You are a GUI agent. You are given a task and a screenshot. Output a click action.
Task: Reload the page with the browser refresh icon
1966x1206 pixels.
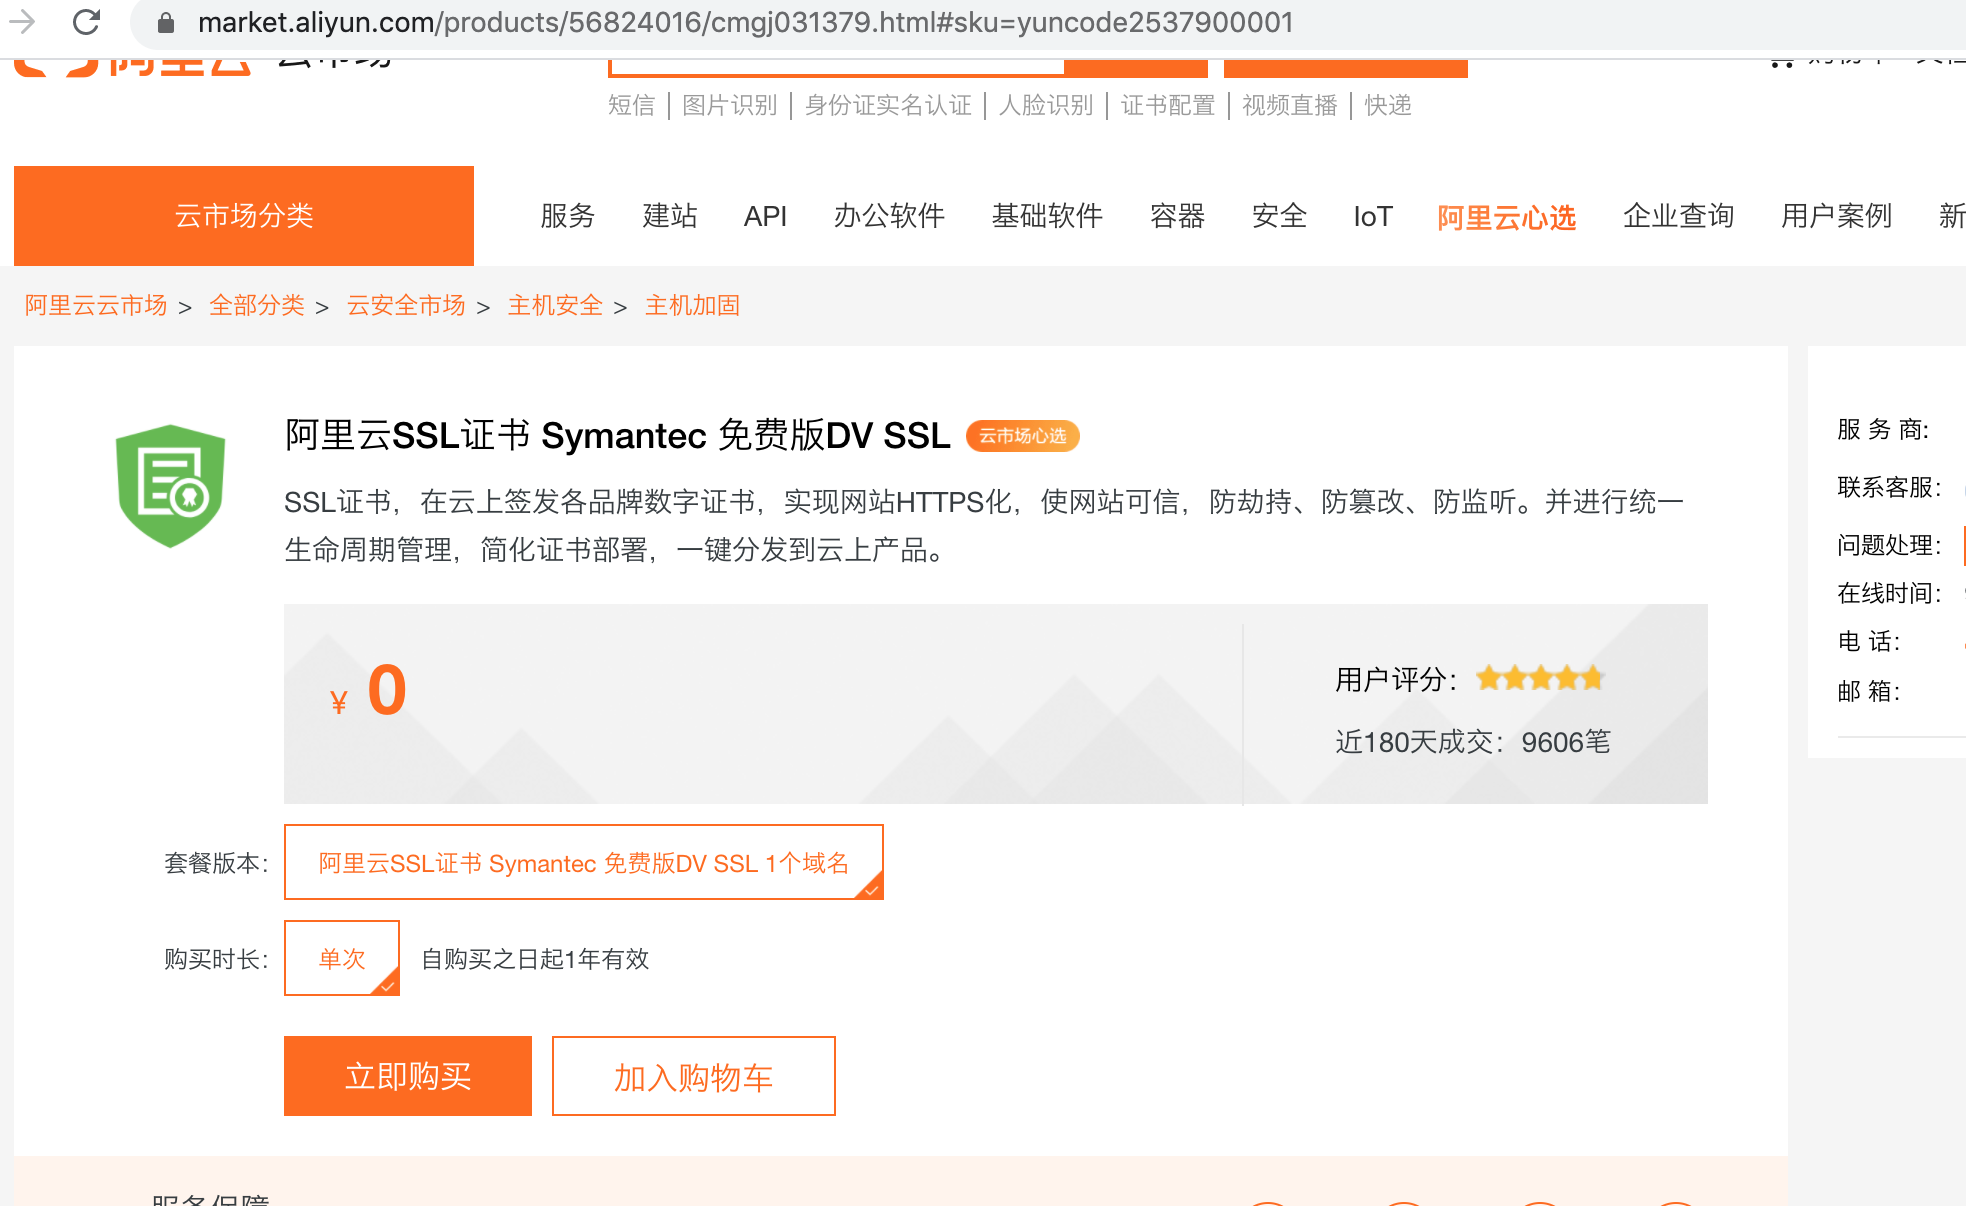[87, 22]
